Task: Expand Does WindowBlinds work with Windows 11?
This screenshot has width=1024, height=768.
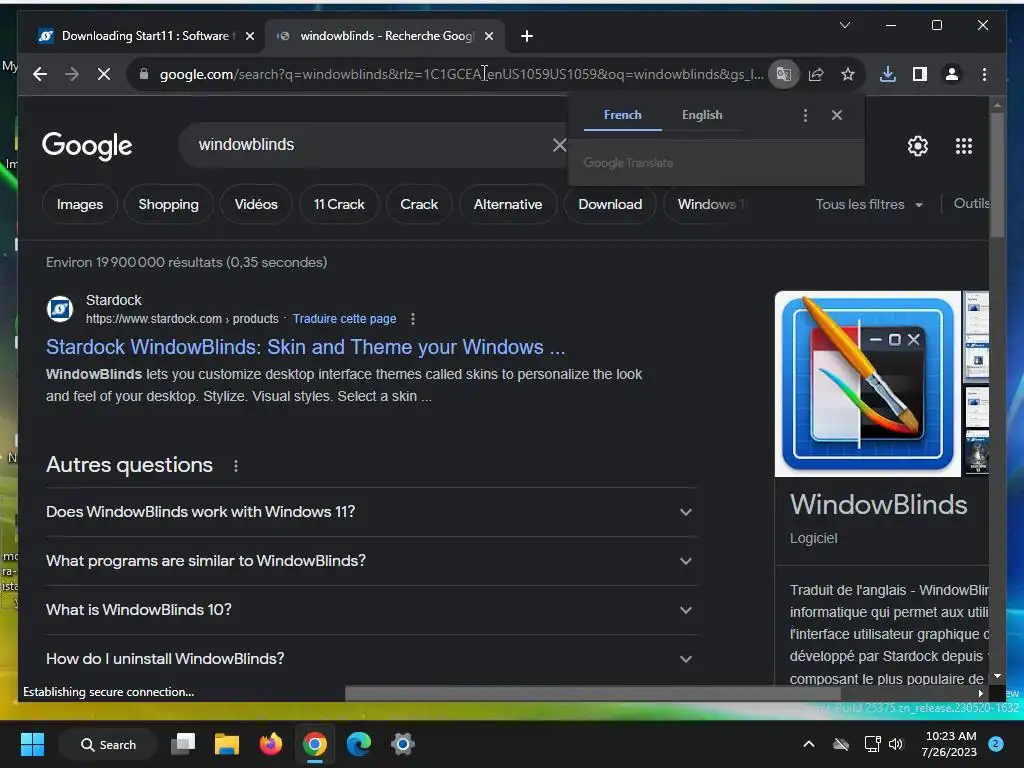Action: [371, 512]
